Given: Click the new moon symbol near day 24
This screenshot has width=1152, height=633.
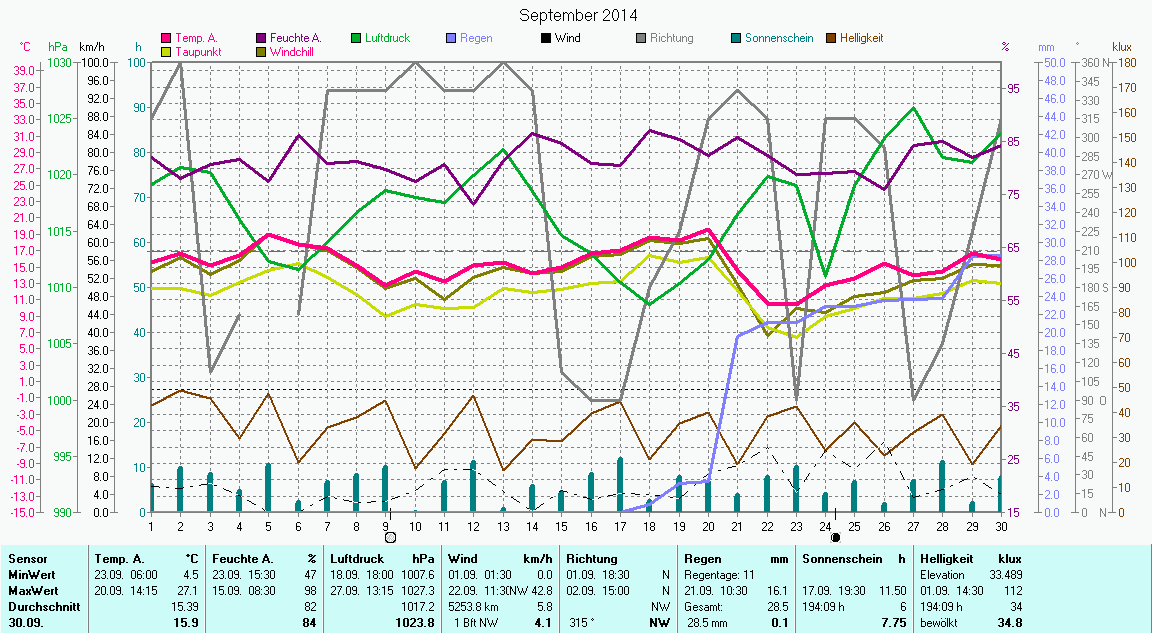Looking at the screenshot, I should 836,538.
